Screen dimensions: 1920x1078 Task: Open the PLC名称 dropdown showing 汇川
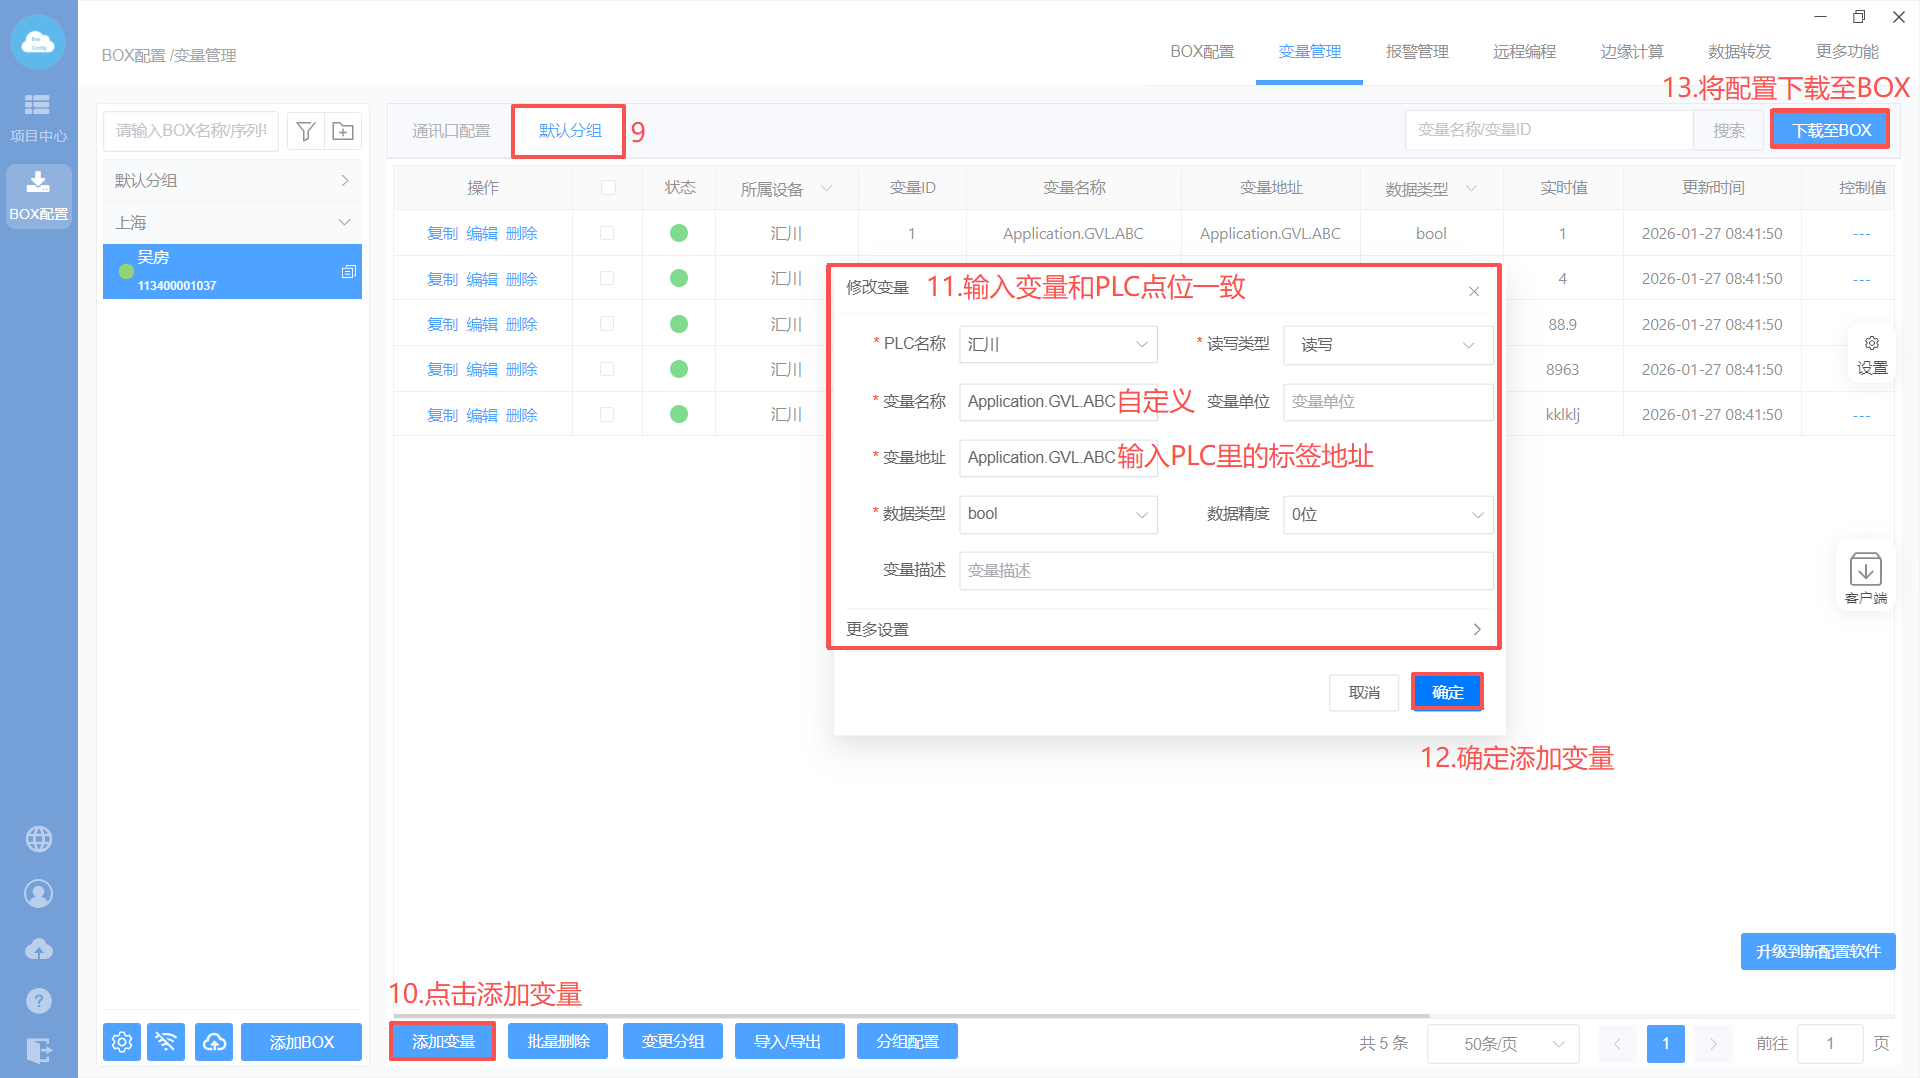coord(1057,345)
